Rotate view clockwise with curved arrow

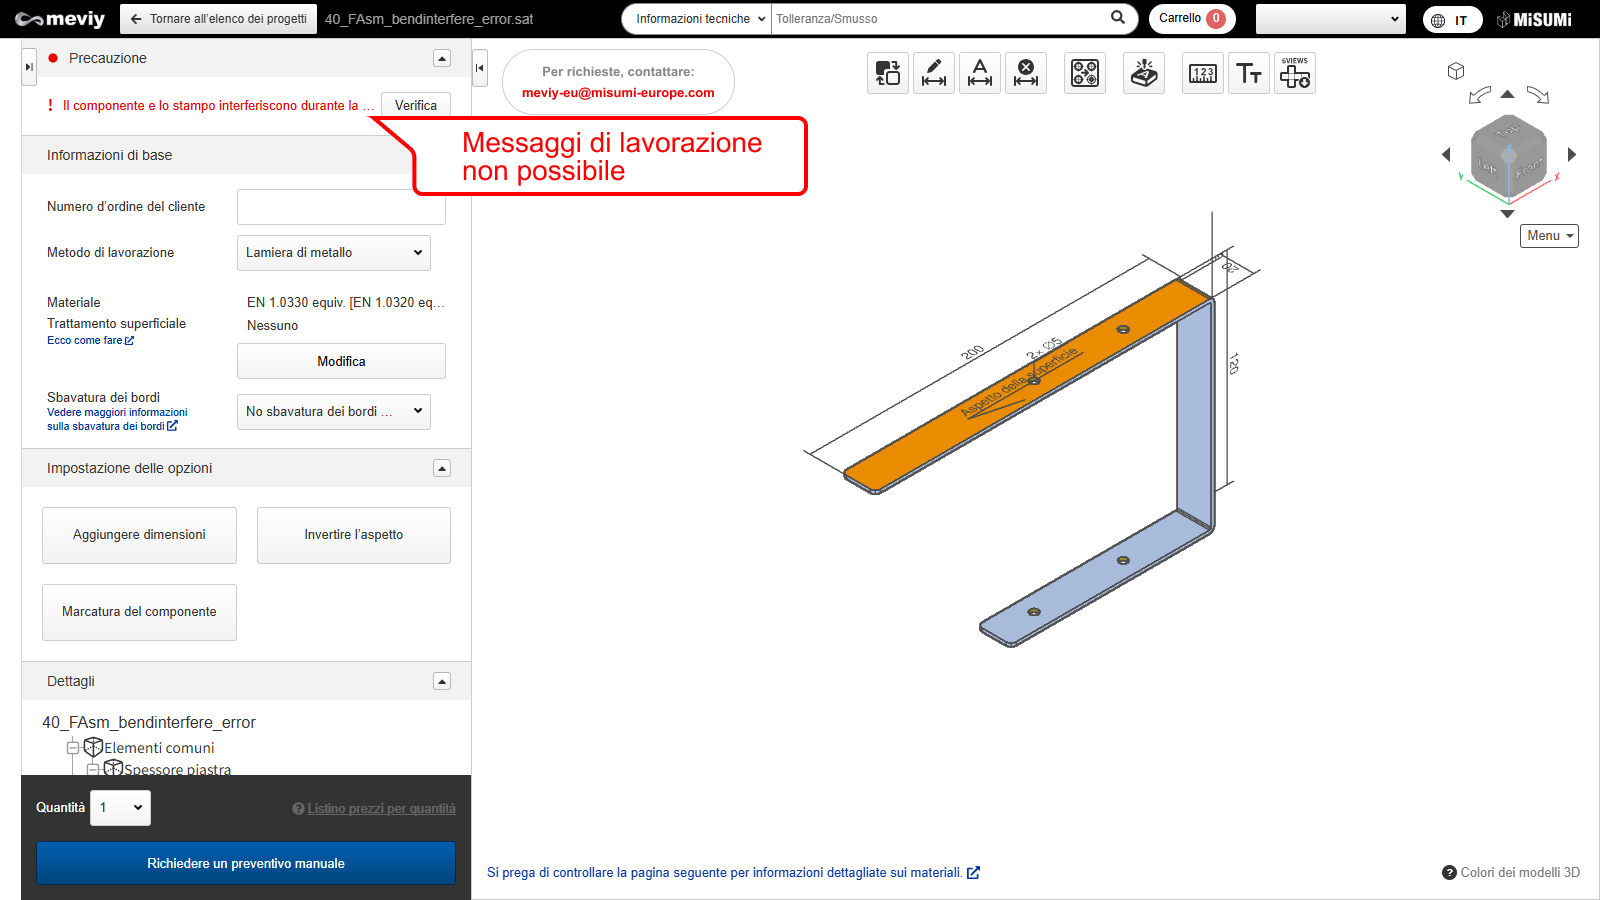[x=1538, y=95]
